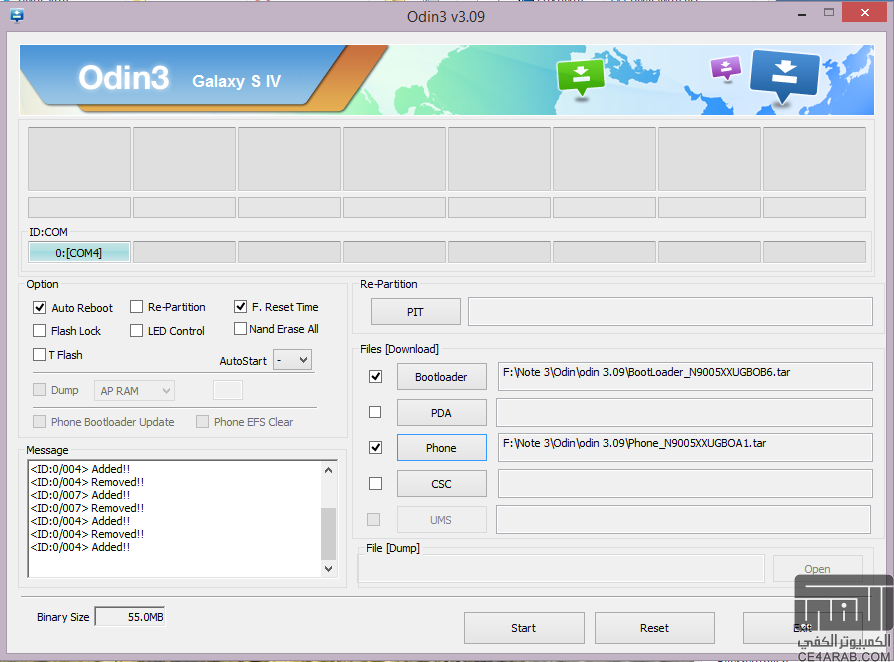Select the 0:[COM4] port slot
The height and width of the screenshot is (662, 894).
79,252
